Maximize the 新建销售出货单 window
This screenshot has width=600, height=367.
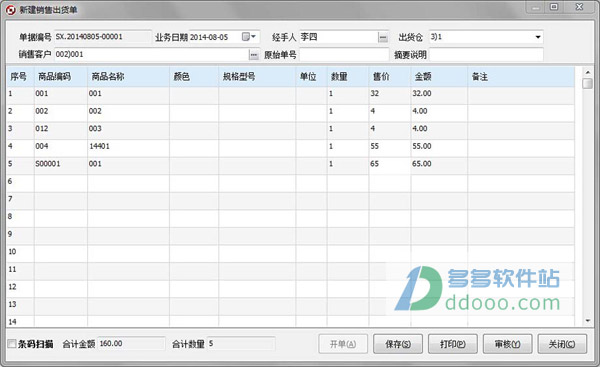(554, 7)
